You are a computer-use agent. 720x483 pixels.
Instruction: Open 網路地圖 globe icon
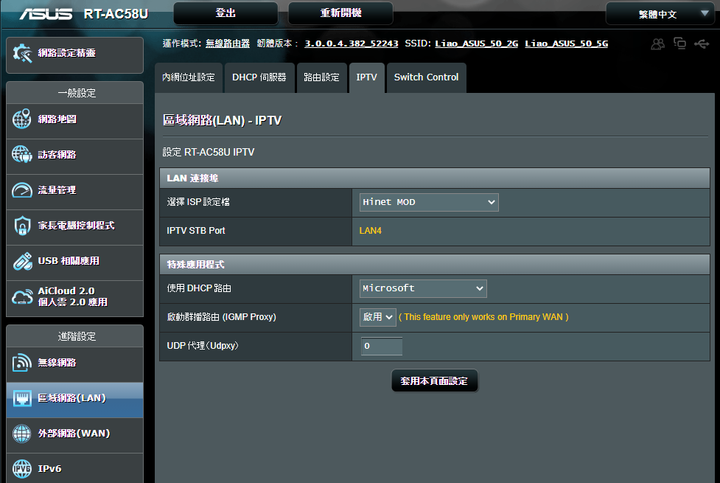22,119
